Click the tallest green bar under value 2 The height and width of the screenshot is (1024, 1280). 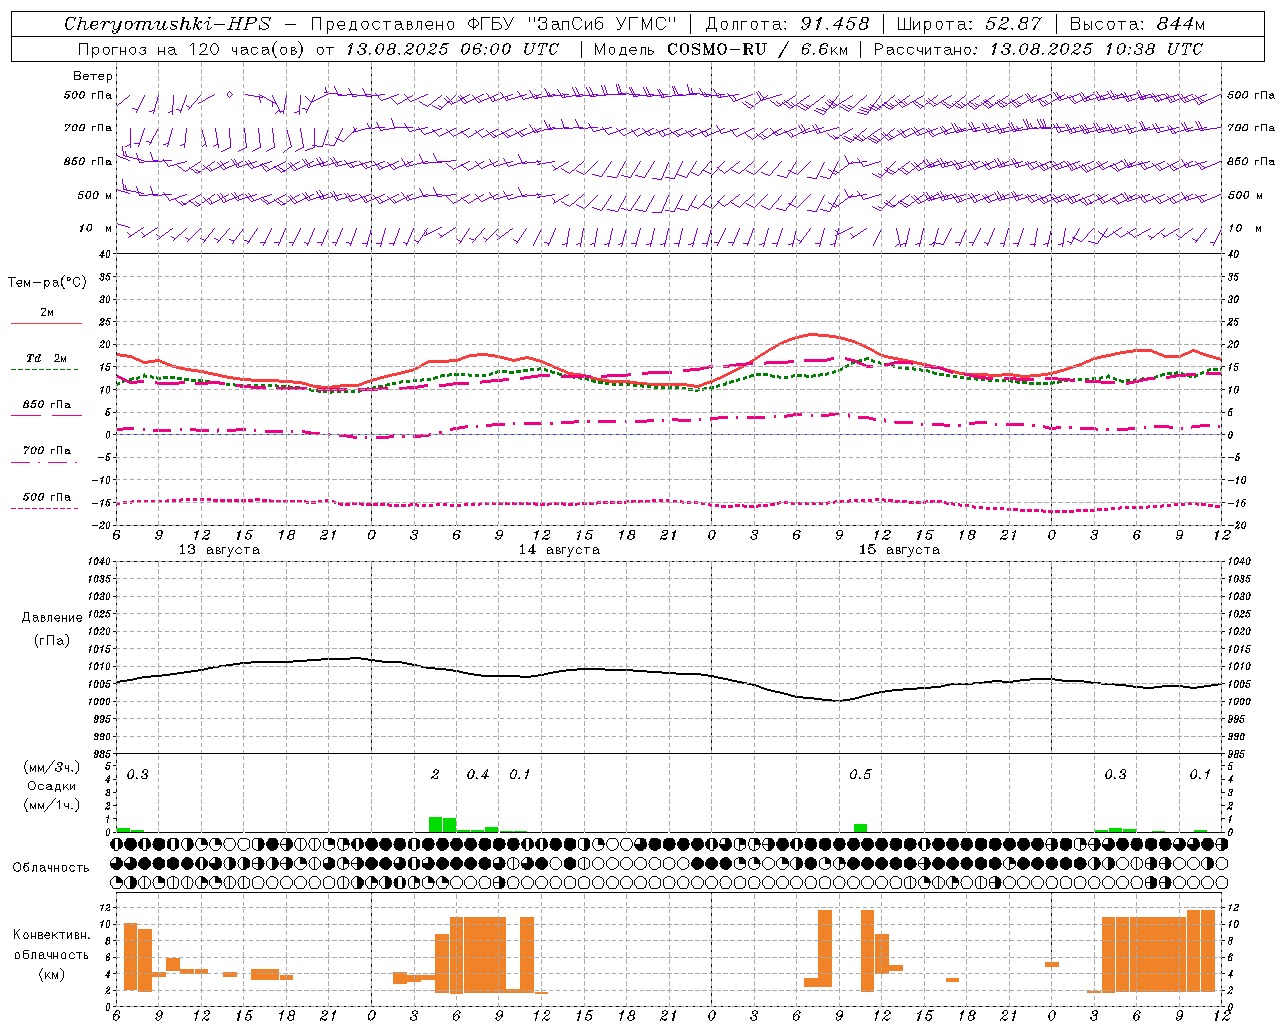[435, 825]
